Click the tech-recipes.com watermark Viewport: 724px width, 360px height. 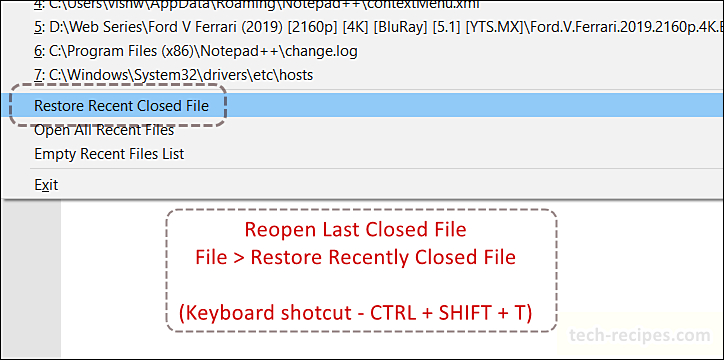tap(640, 335)
